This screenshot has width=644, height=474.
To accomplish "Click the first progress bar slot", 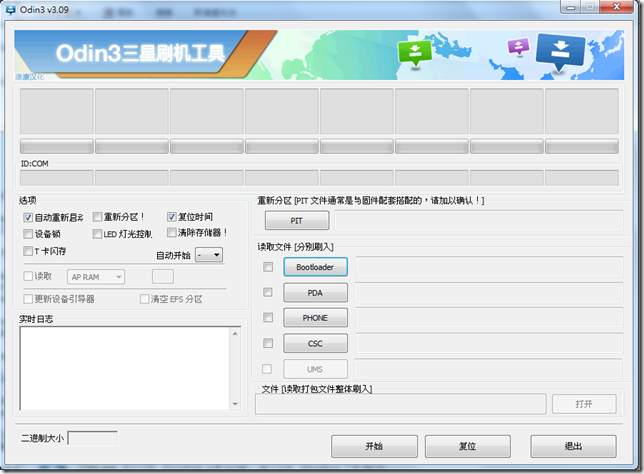I will coord(57,146).
